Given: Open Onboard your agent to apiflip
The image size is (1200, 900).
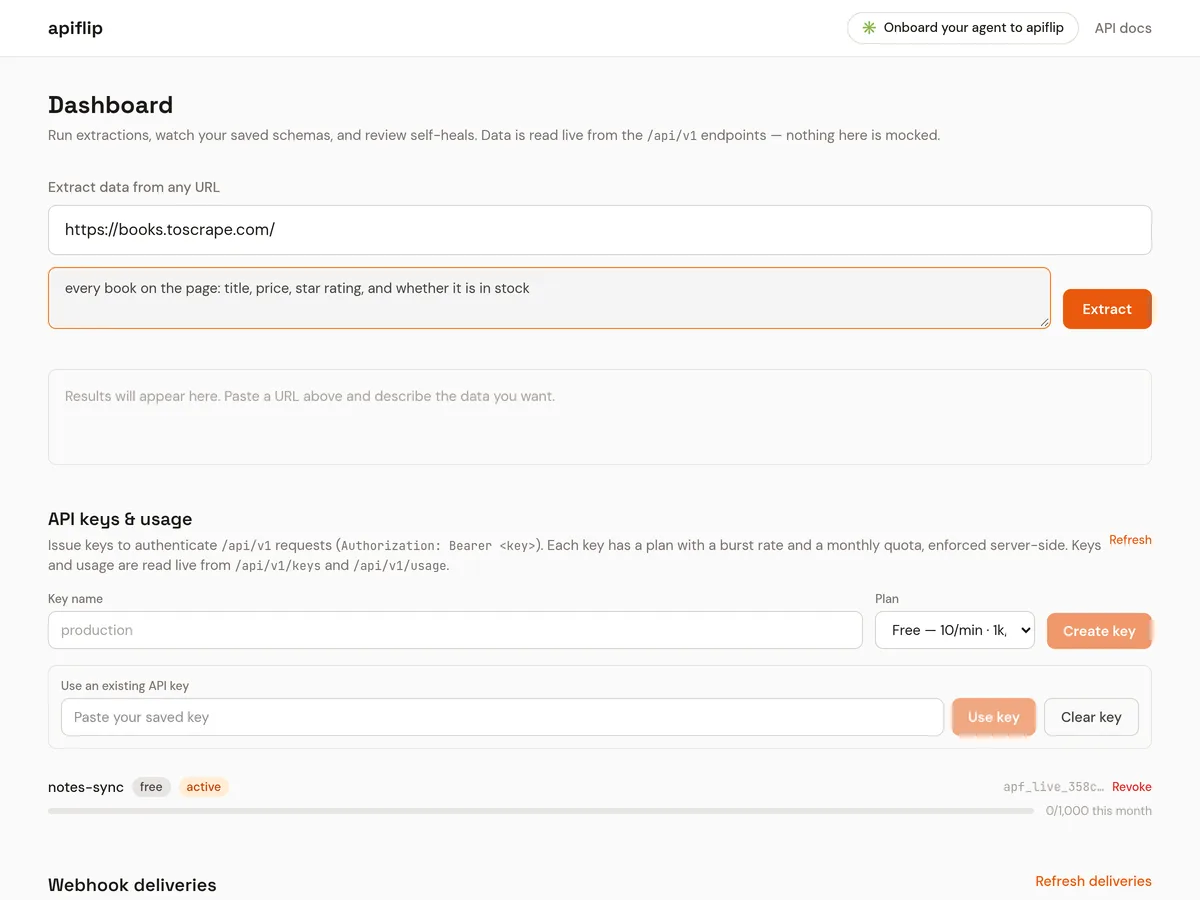Looking at the screenshot, I should pyautogui.click(x=963, y=28).
